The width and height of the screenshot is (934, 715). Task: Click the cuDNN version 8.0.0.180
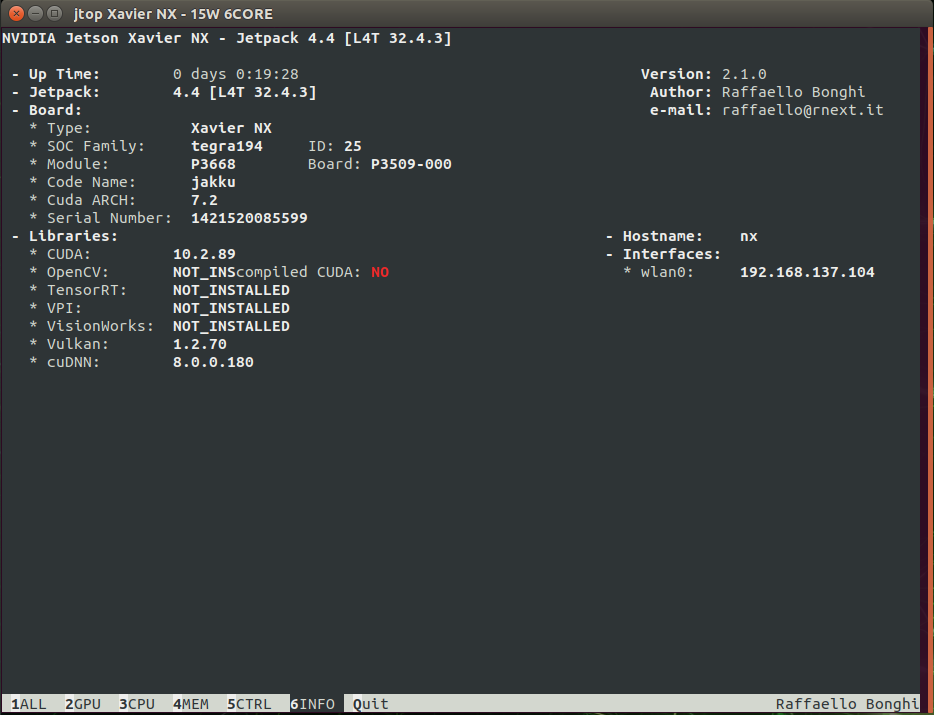213,362
